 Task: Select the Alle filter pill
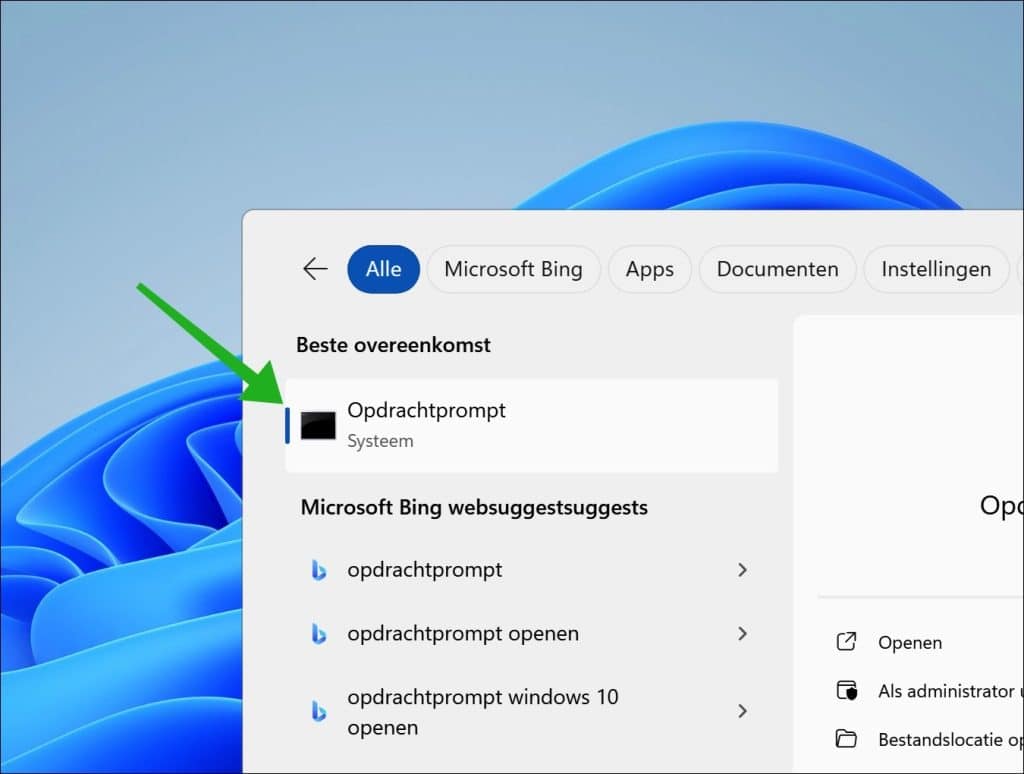tap(383, 268)
